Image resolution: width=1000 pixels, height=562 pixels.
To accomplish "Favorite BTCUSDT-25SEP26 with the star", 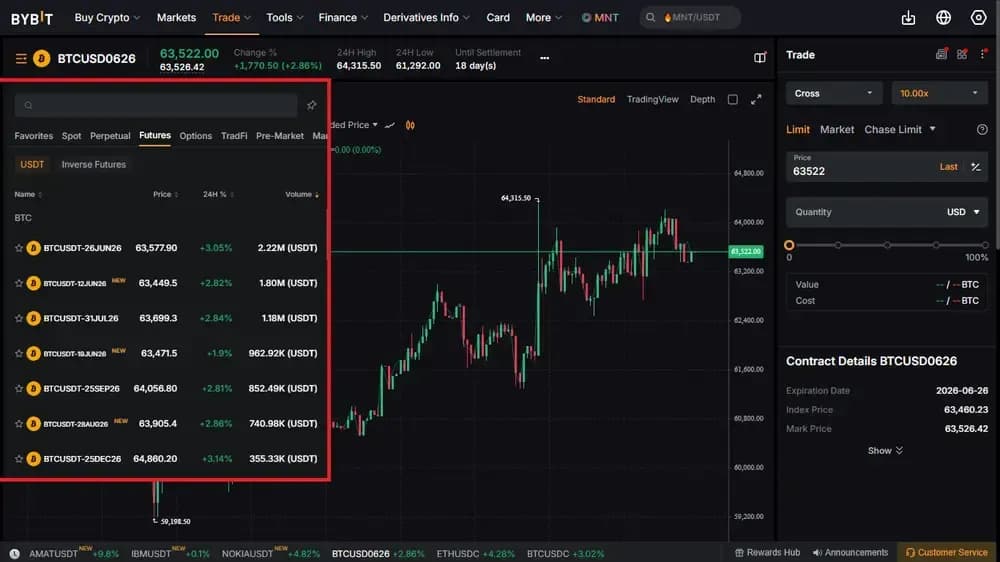I will [x=18, y=388].
